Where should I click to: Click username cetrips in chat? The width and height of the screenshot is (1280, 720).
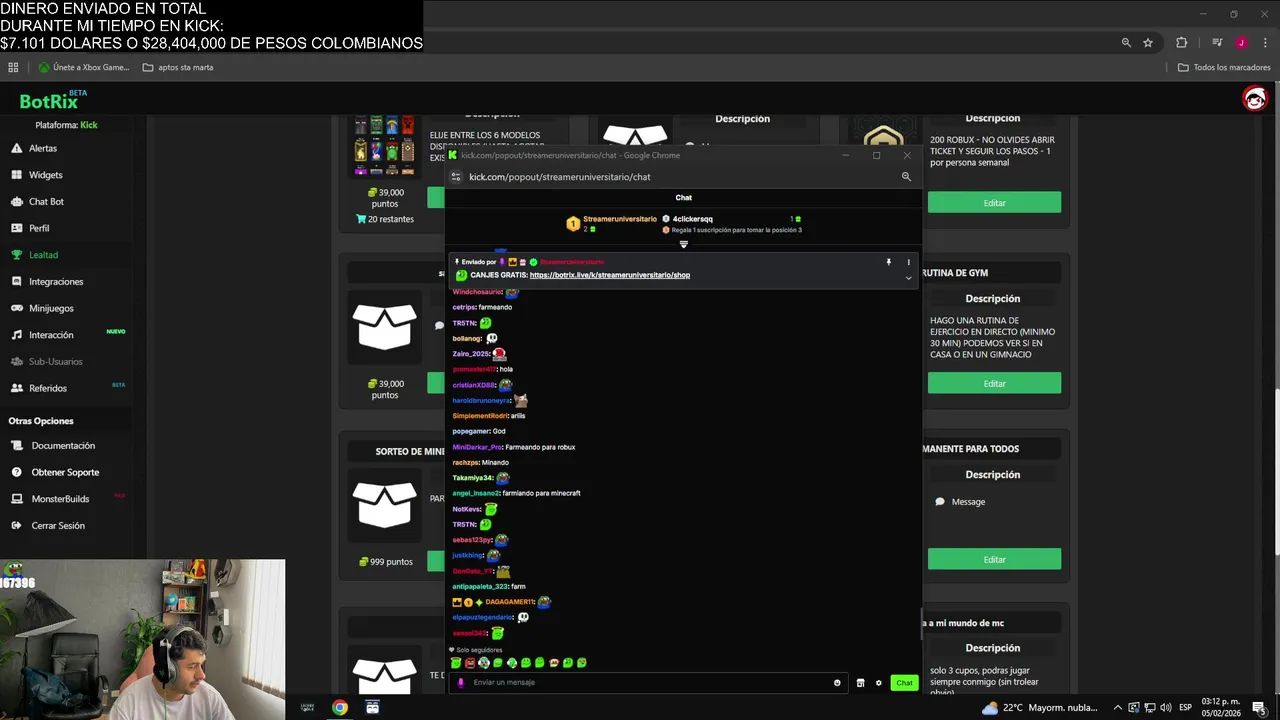(464, 307)
